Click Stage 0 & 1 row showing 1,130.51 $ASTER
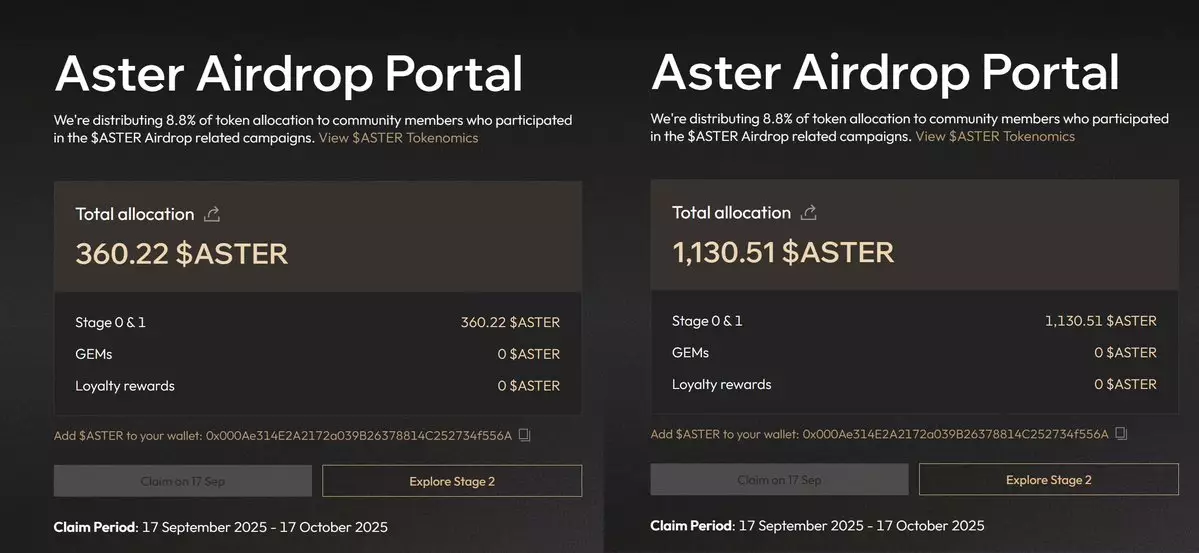The image size is (1199, 553). (914, 321)
